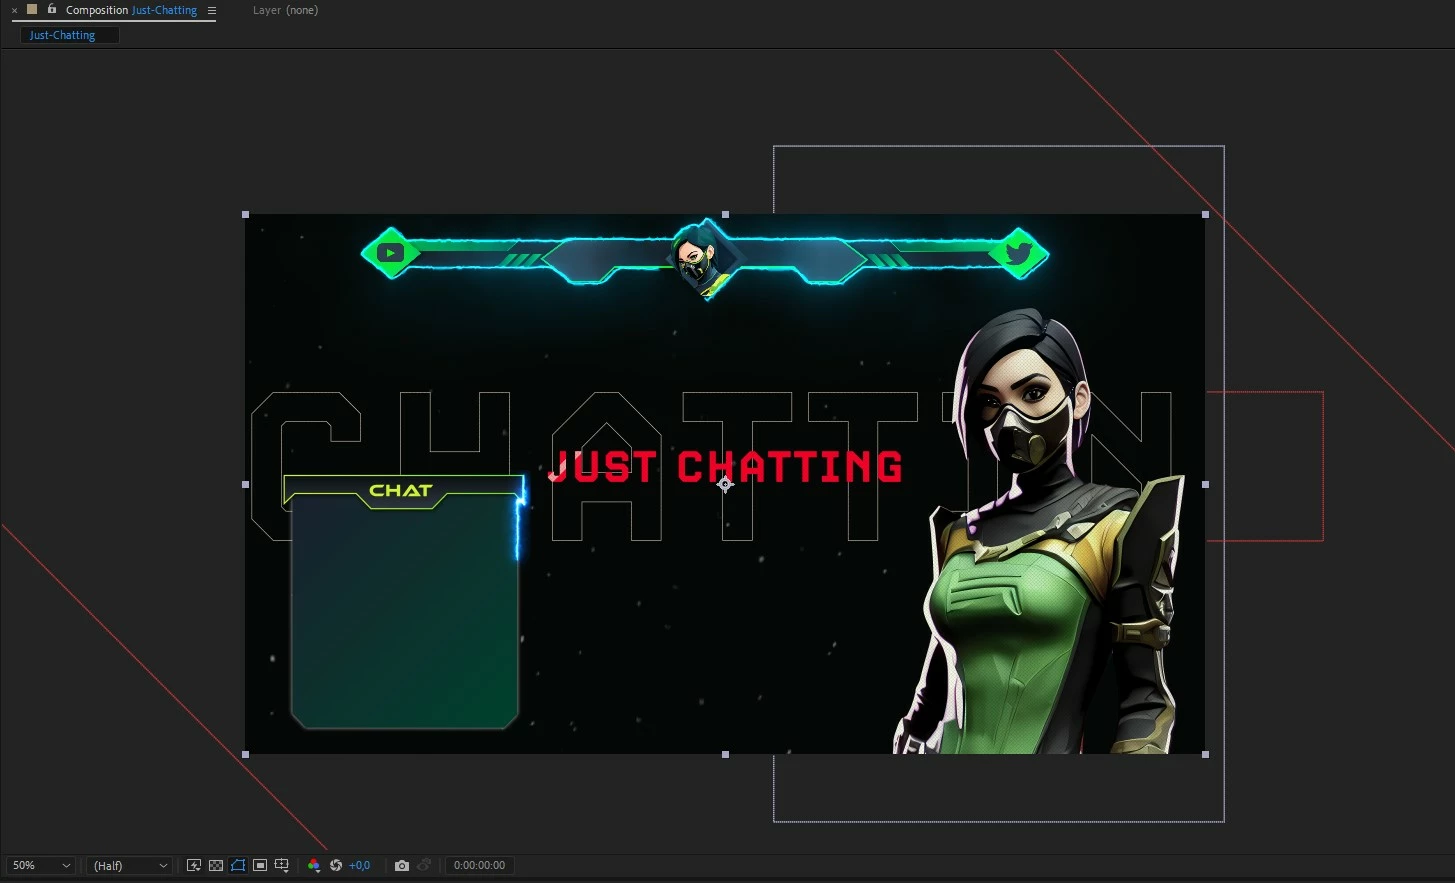The image size is (1455, 883).
Task: Click the Show Snapshot icon
Action: tap(424, 865)
